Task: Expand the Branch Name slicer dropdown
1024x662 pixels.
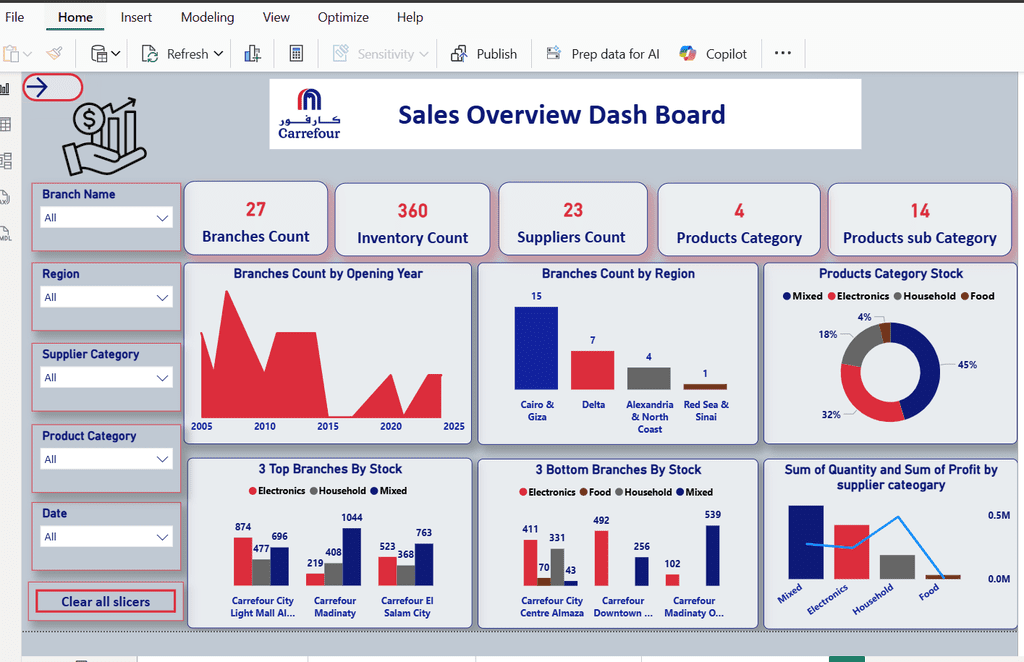Action: pos(162,218)
